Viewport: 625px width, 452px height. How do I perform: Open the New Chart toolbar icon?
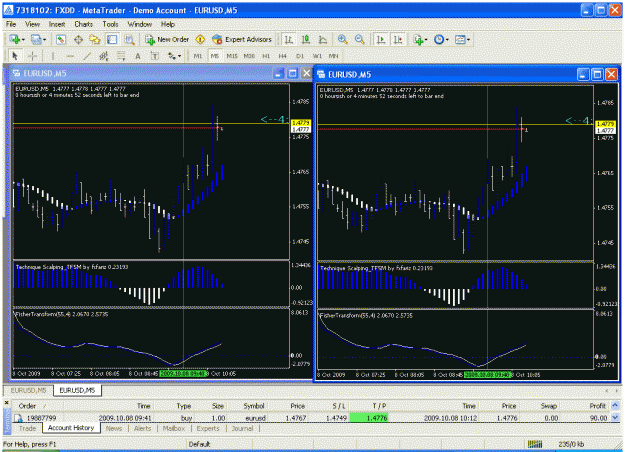pyautogui.click(x=15, y=39)
